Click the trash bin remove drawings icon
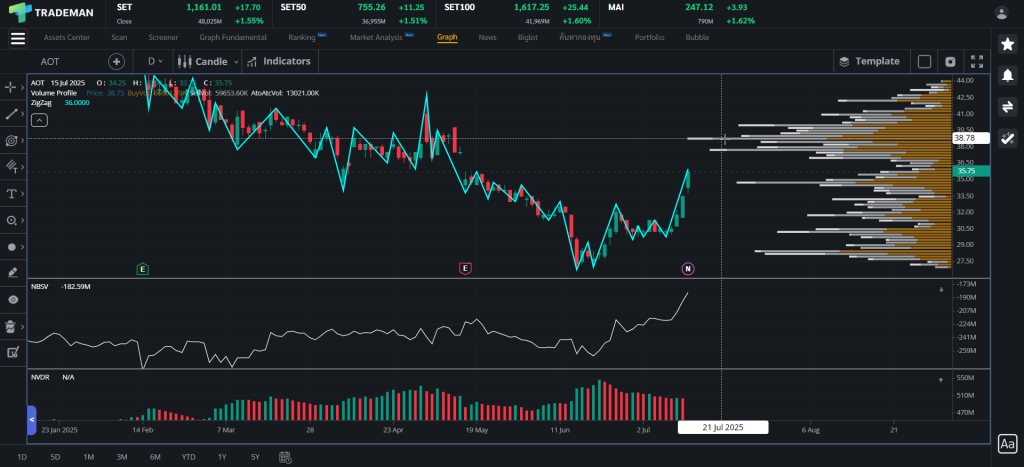The image size is (1024, 467). coord(12,326)
